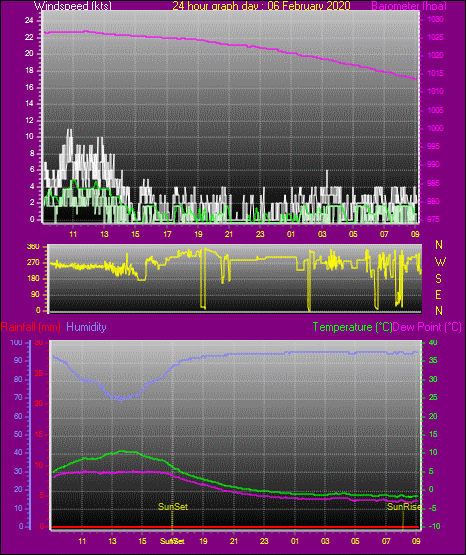Click the SunSet marker in temperature graph
Viewport: 466px width, 555px height.
click(x=173, y=507)
